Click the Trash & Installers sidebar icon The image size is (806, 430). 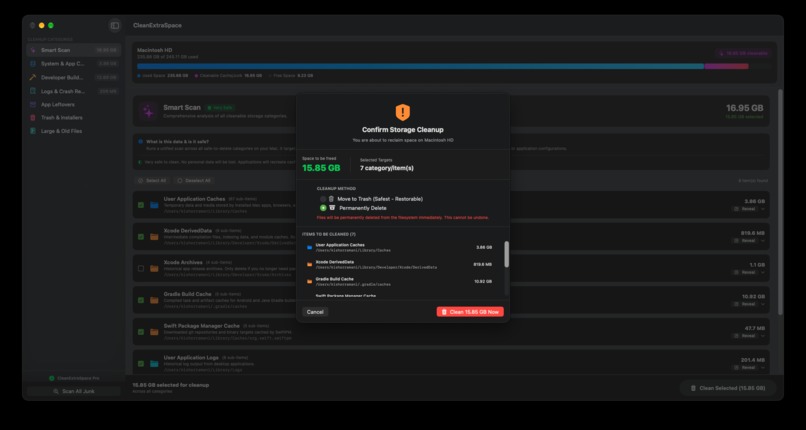33,118
